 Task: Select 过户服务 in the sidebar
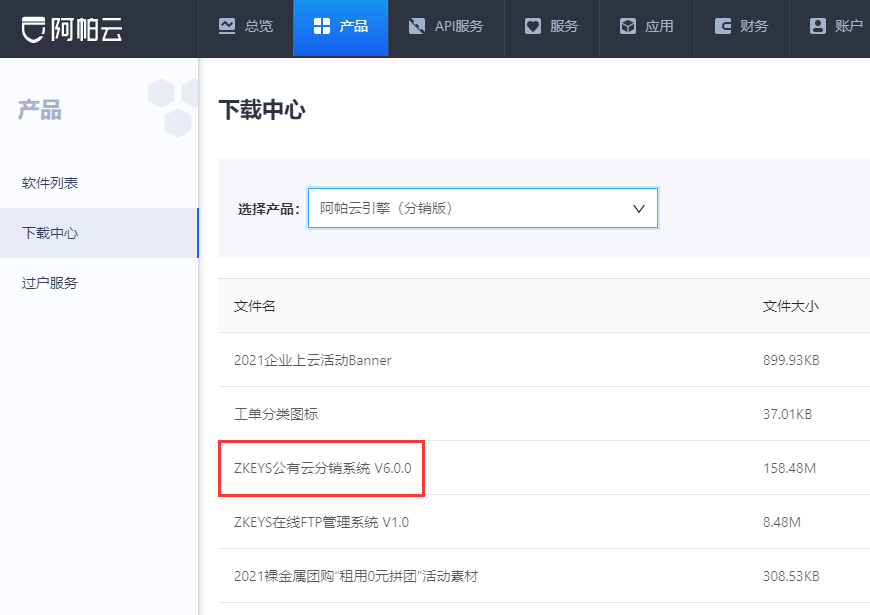coord(99,283)
